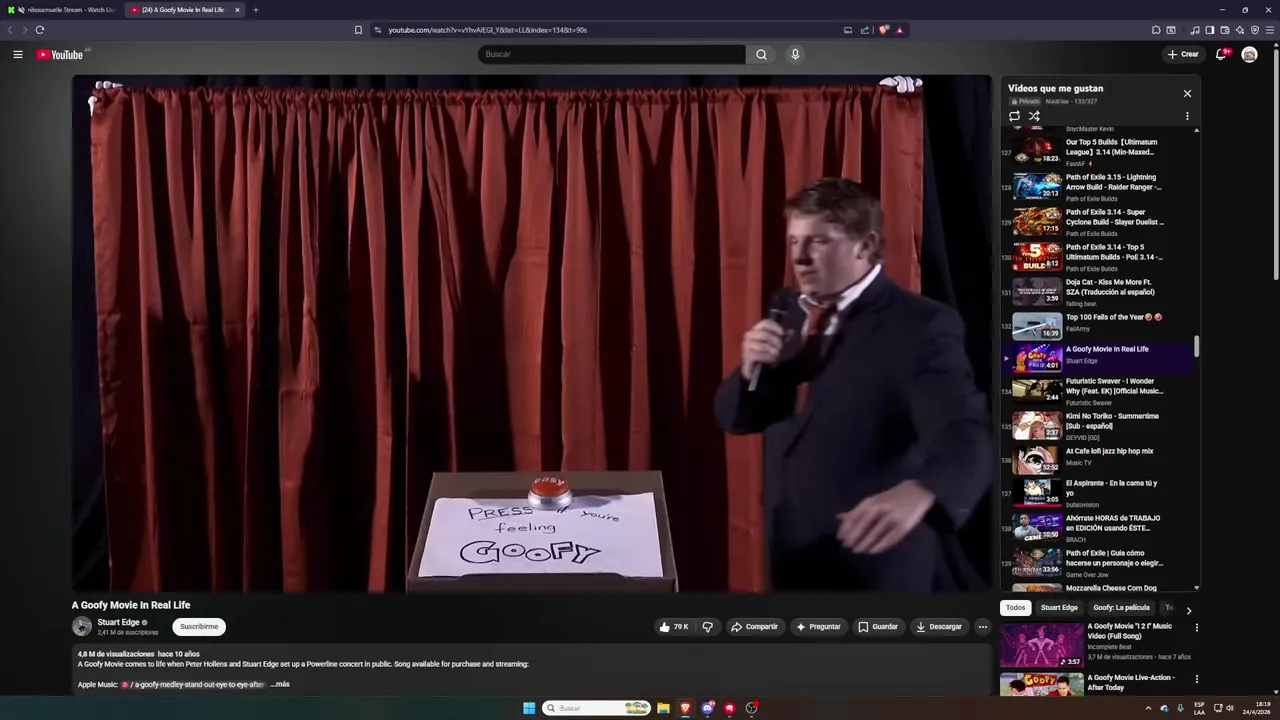Screen dimensions: 1280x720
Task: Close the Videos que me gustan playlist panel
Action: [1187, 93]
